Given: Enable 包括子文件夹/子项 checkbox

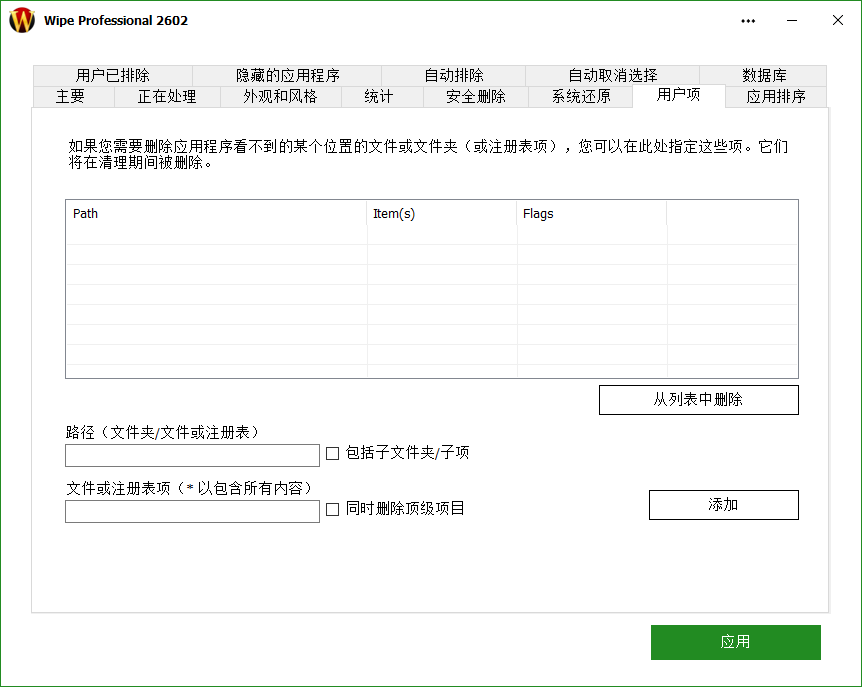Looking at the screenshot, I should (x=332, y=454).
